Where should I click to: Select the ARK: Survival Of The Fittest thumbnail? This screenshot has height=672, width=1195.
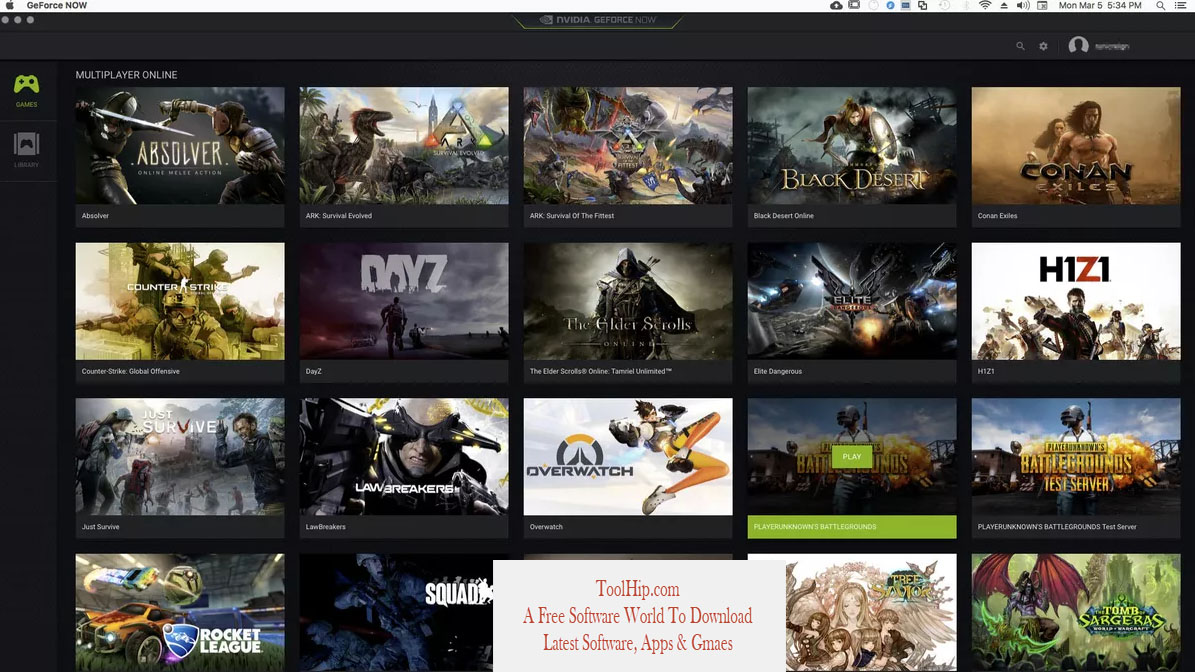click(628, 146)
